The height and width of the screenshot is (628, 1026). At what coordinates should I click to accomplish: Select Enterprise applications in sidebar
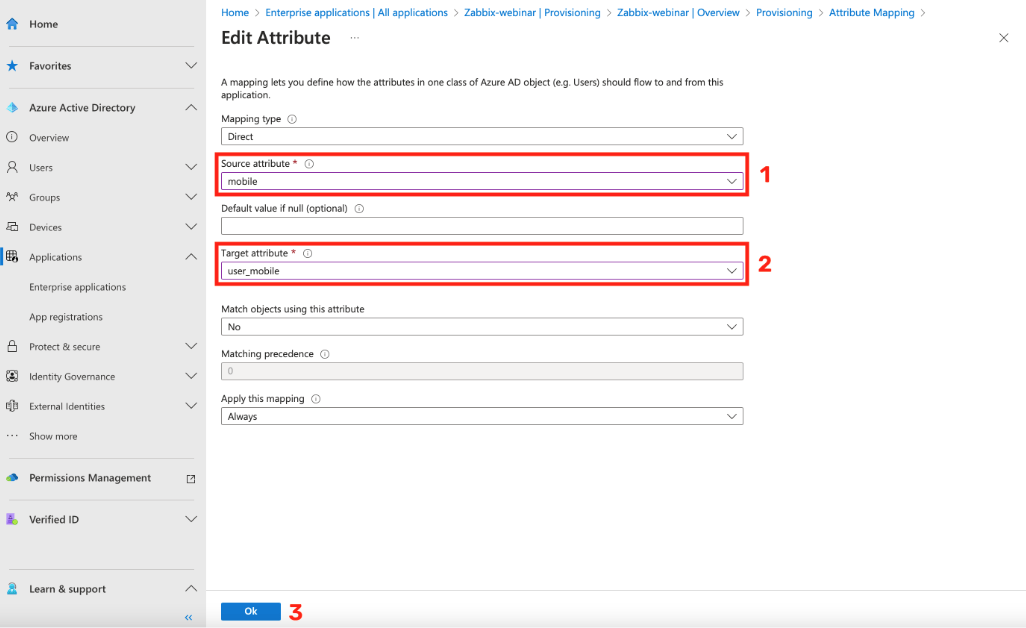coord(77,287)
